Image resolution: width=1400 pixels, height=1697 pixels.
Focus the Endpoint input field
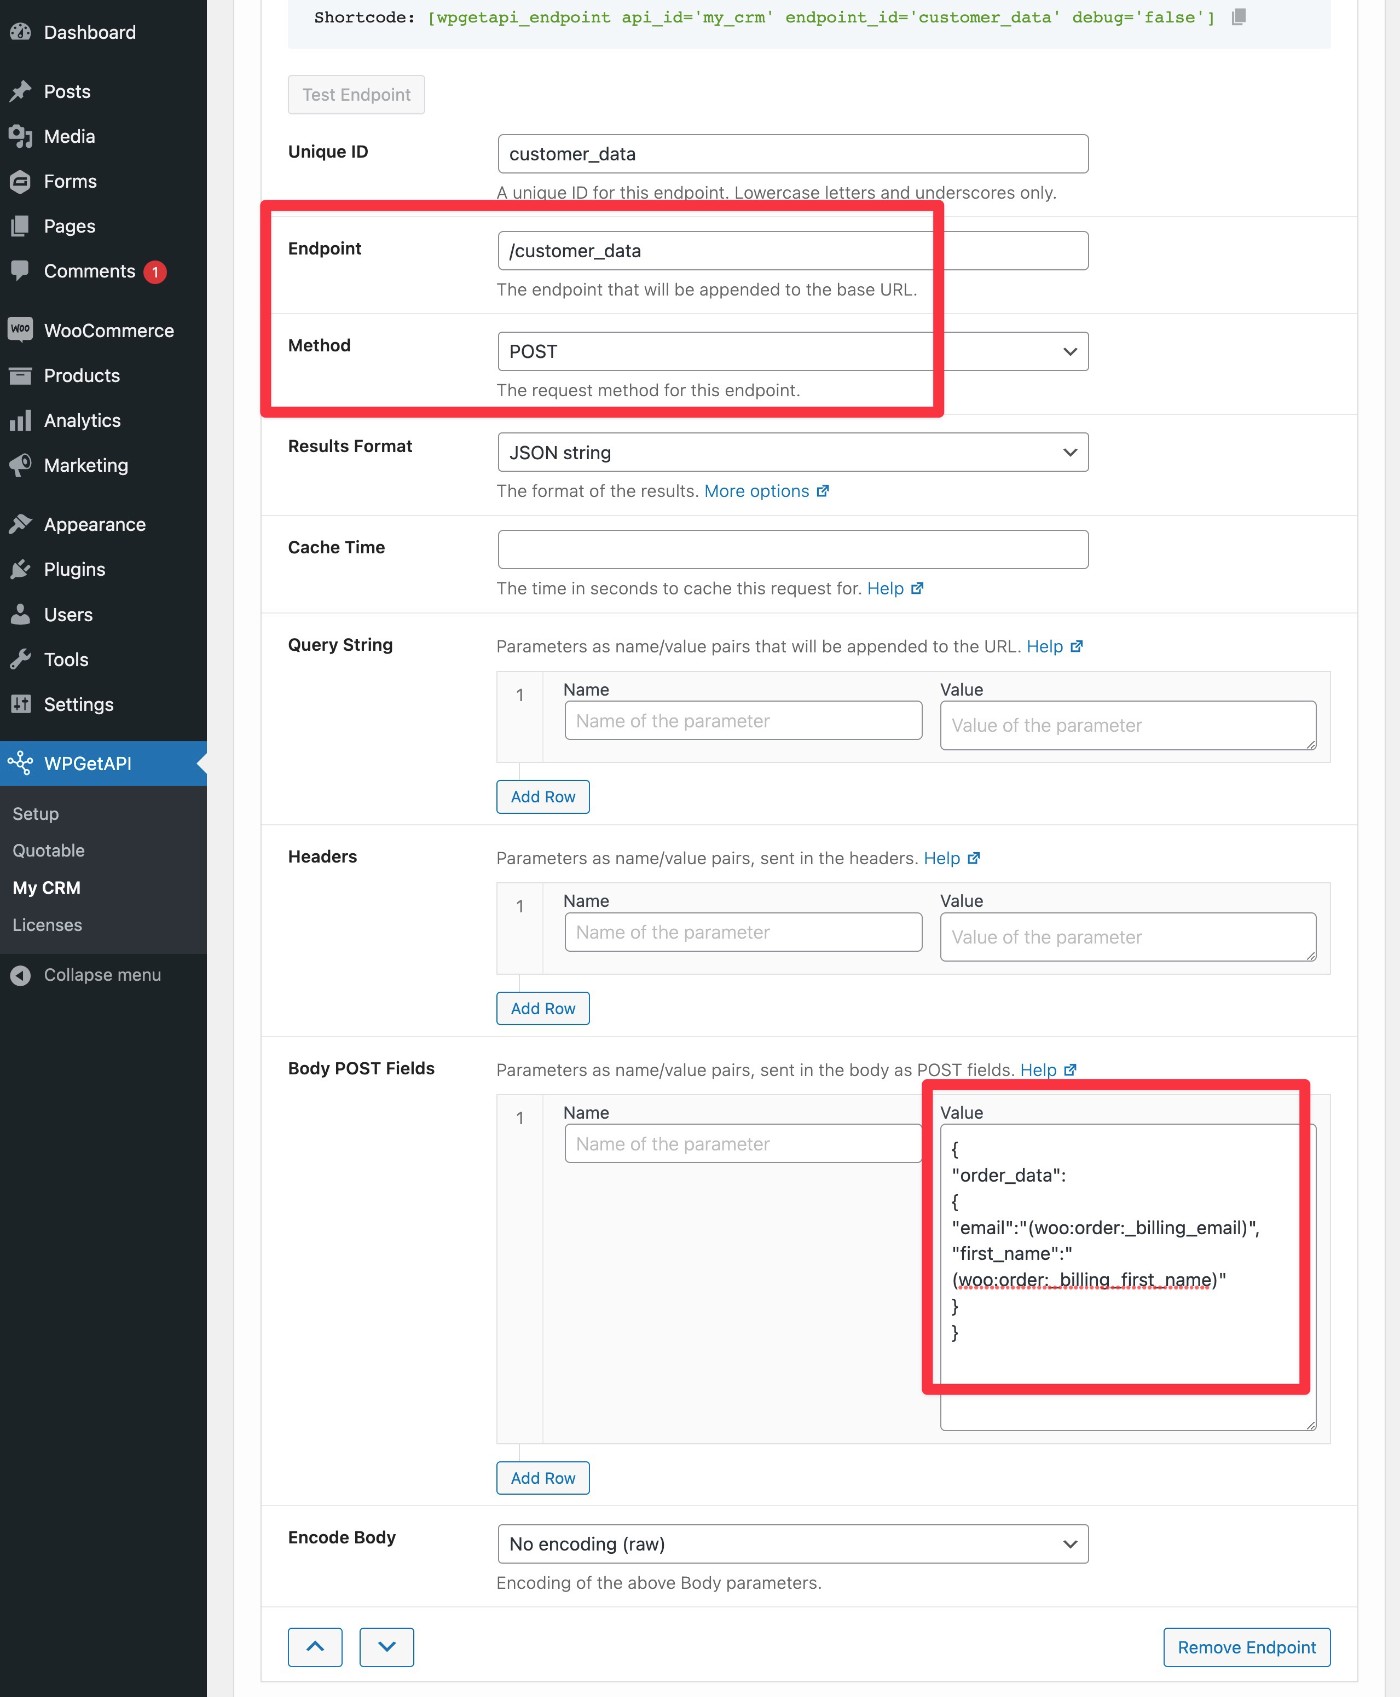(793, 251)
